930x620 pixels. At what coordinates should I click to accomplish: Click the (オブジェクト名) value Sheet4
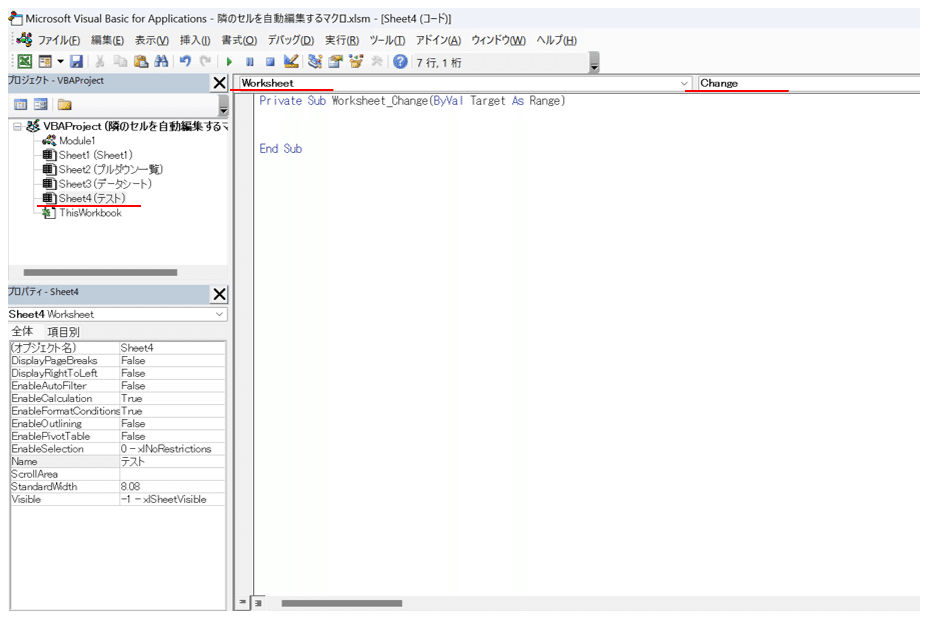click(172, 348)
